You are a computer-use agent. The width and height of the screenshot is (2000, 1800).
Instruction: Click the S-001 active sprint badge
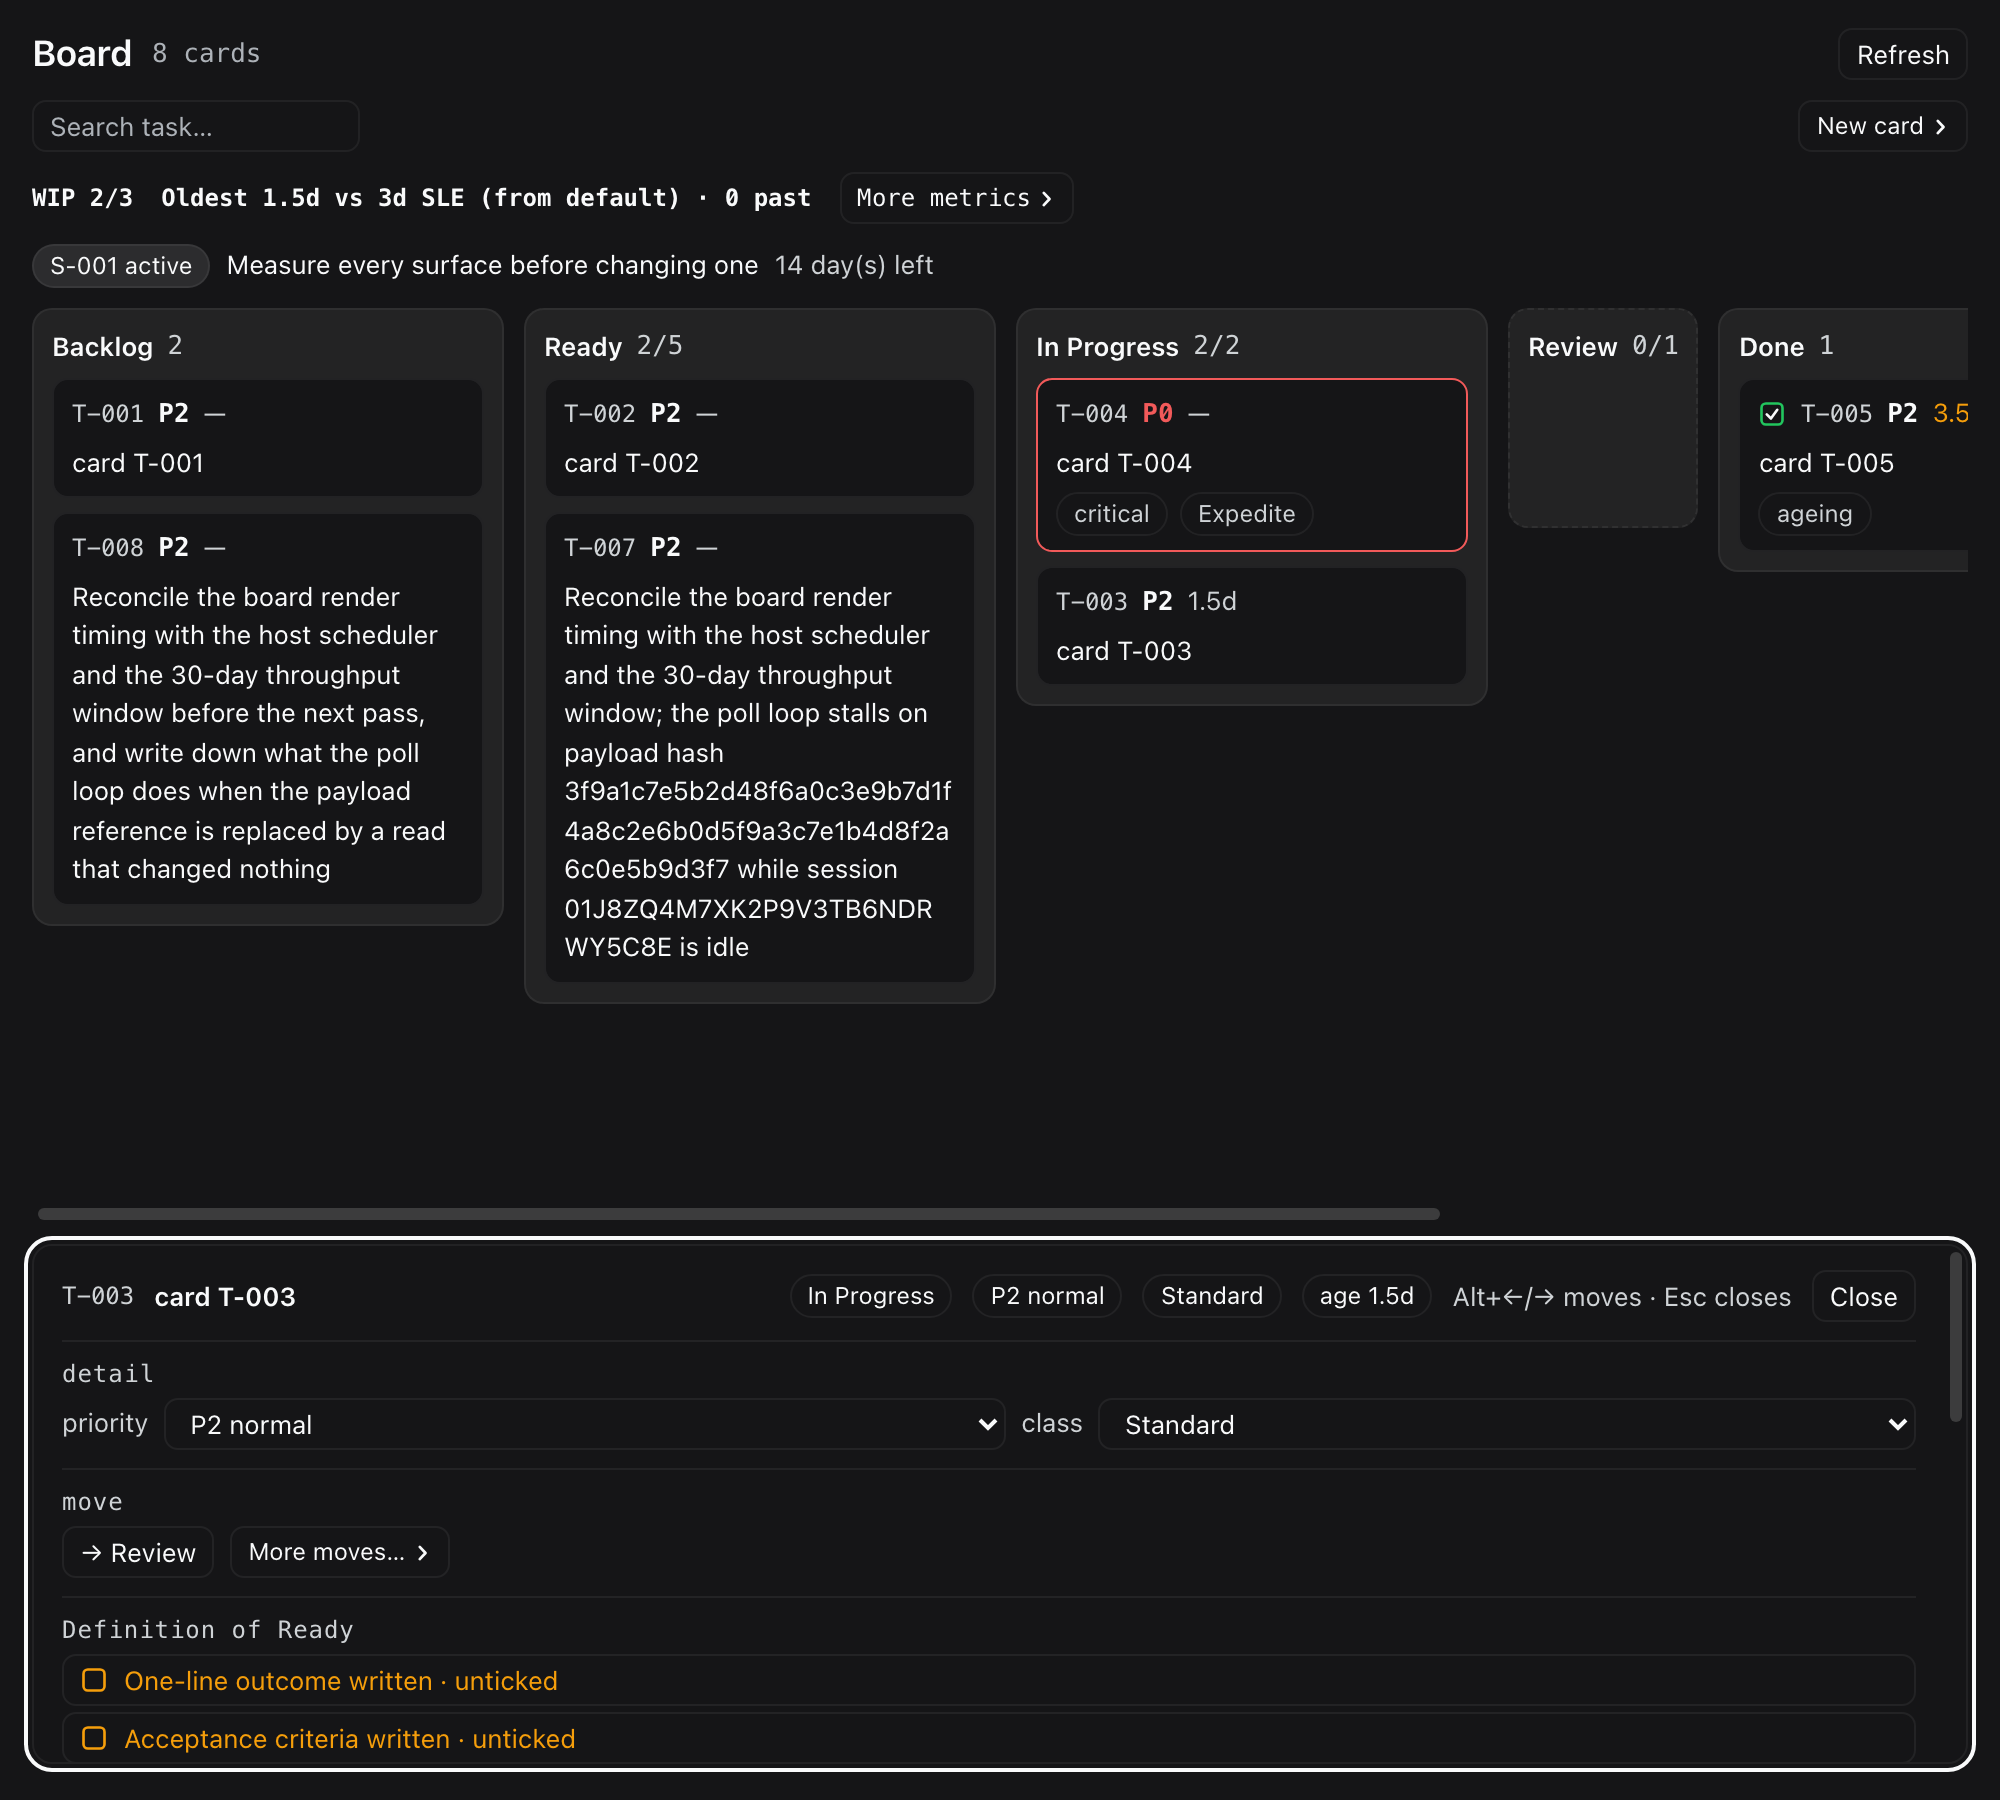click(x=121, y=266)
